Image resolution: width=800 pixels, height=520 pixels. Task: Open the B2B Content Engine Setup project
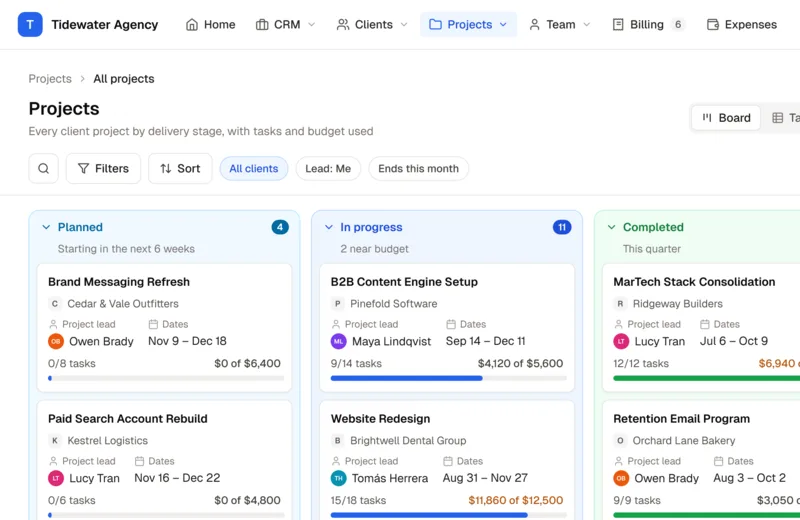pos(404,282)
